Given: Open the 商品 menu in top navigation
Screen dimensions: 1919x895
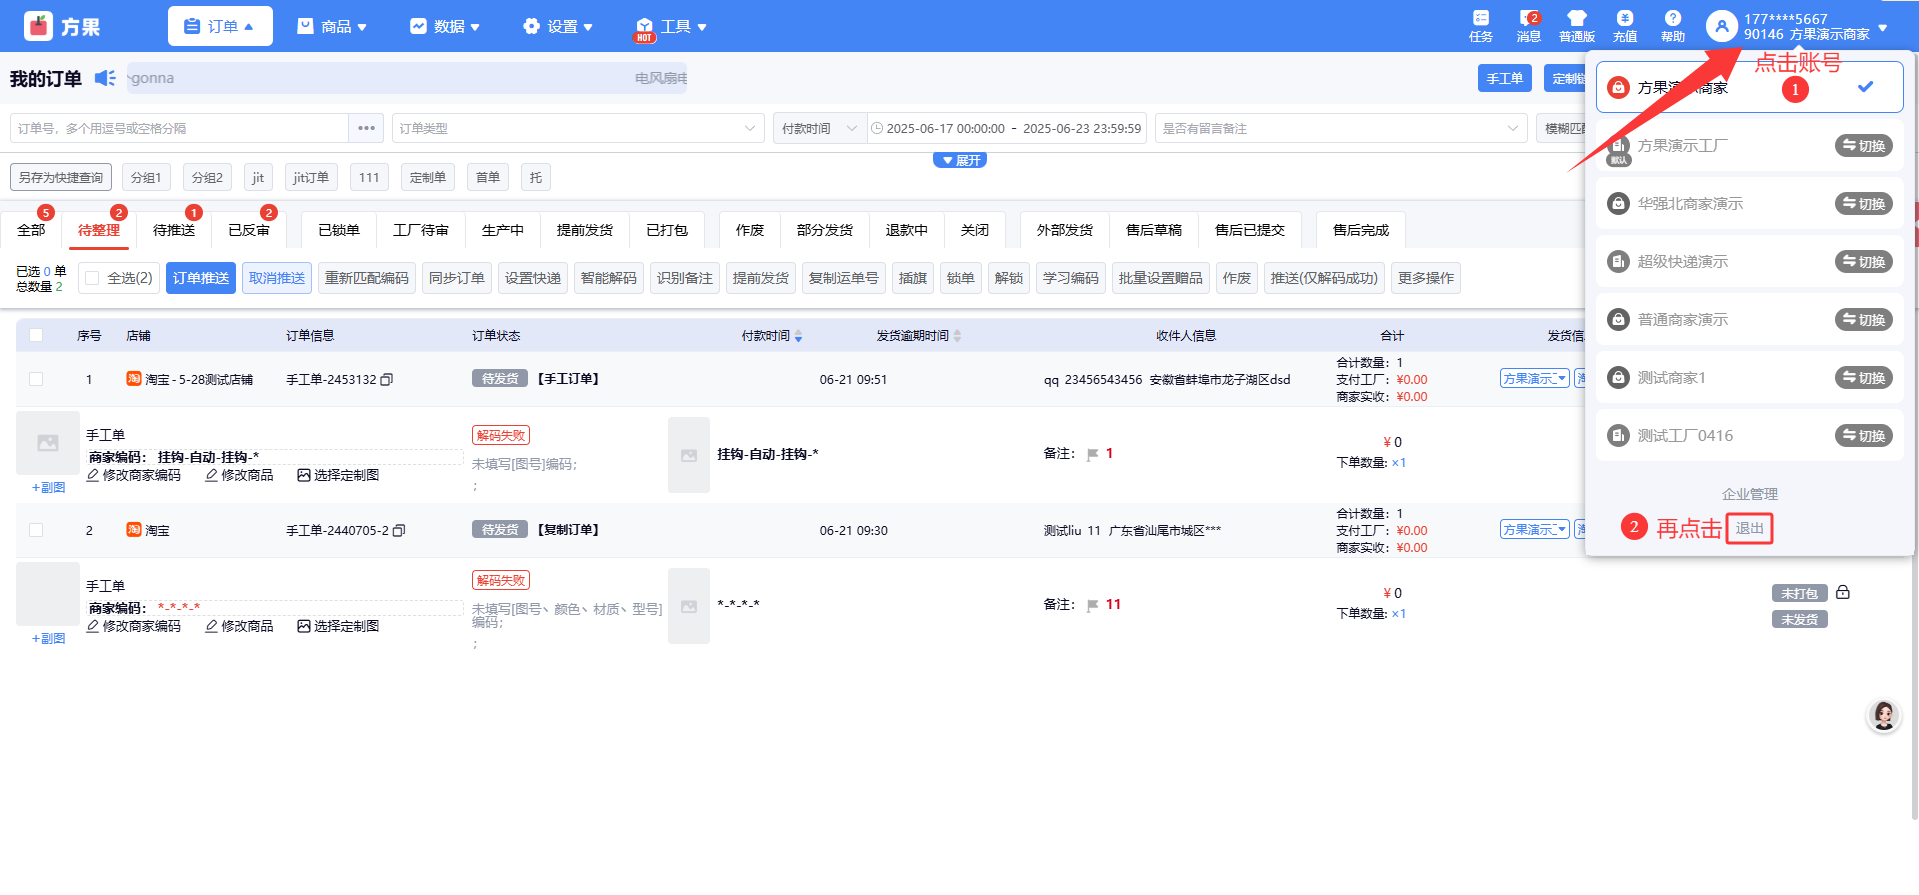Looking at the screenshot, I should pyautogui.click(x=333, y=26).
